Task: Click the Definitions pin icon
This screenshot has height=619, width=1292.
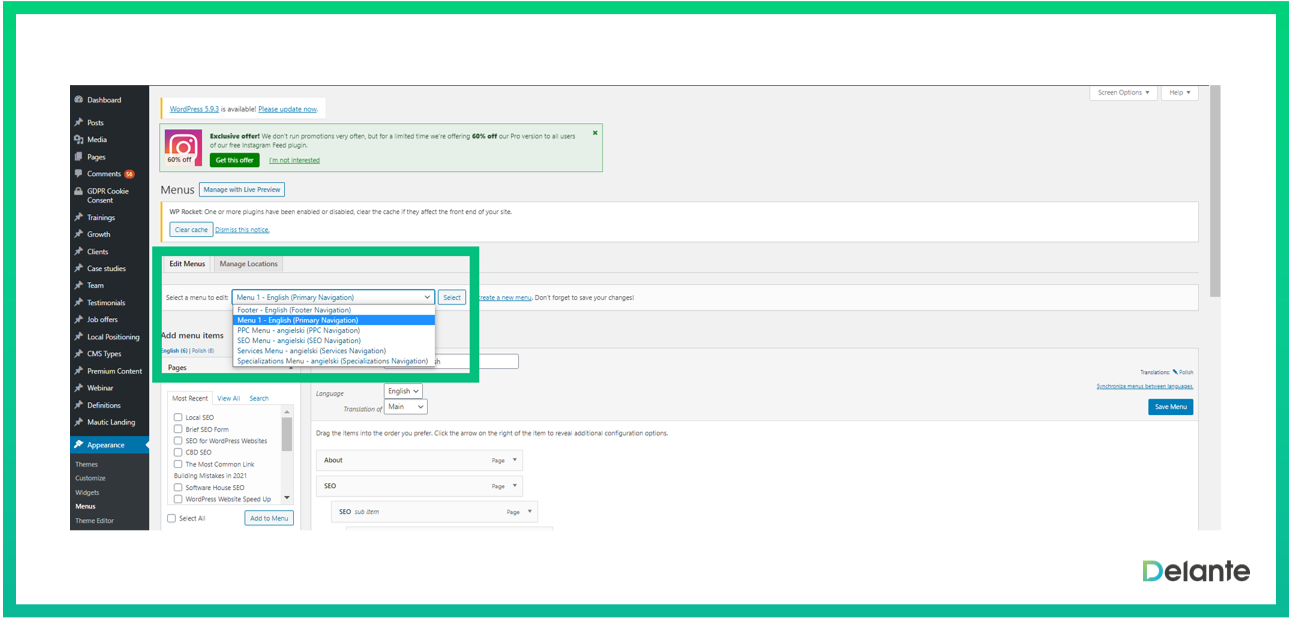Action: (x=78, y=405)
